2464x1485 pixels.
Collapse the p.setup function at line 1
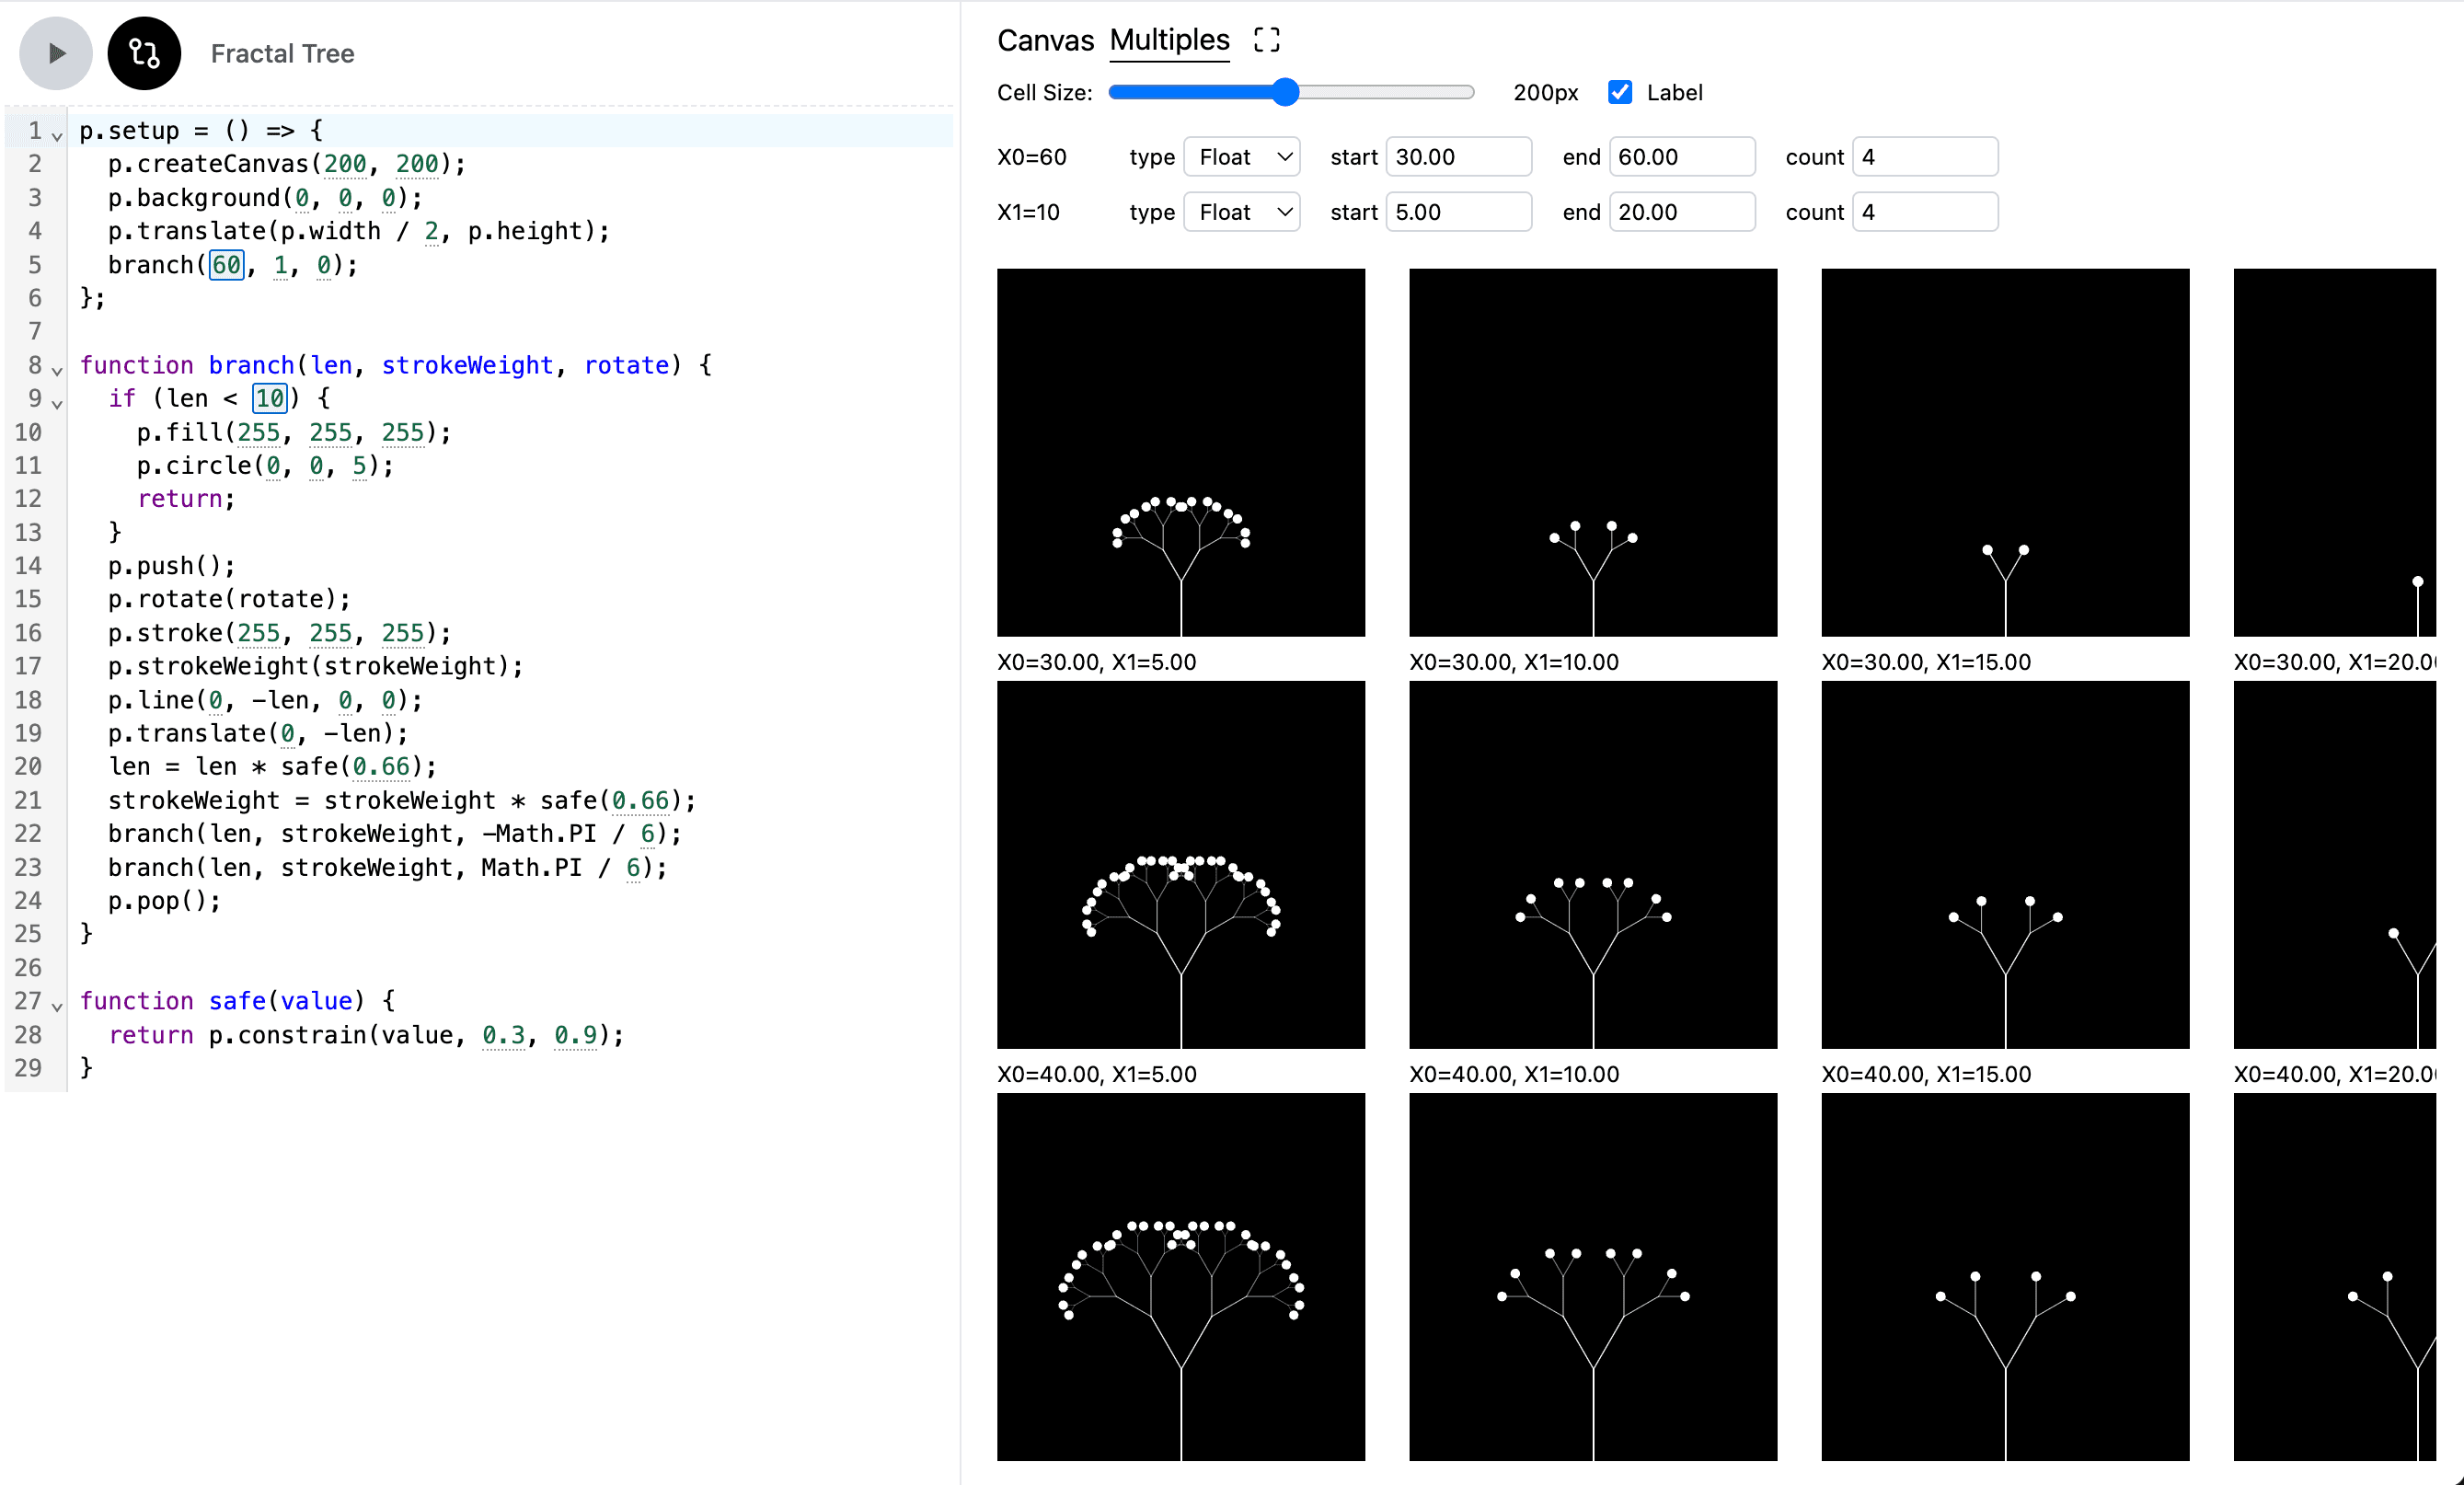click(x=57, y=135)
